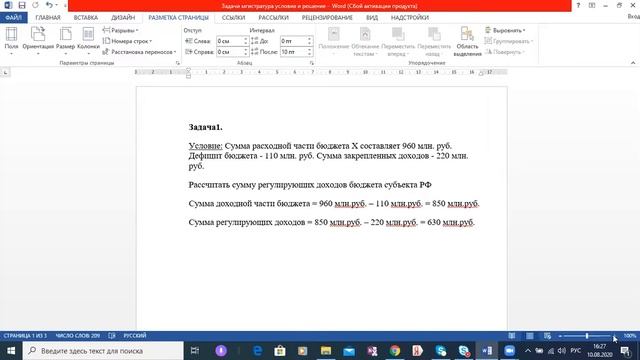Open the Windows Start menu
This screenshot has width=640, height=360.
pyautogui.click(x=11, y=351)
